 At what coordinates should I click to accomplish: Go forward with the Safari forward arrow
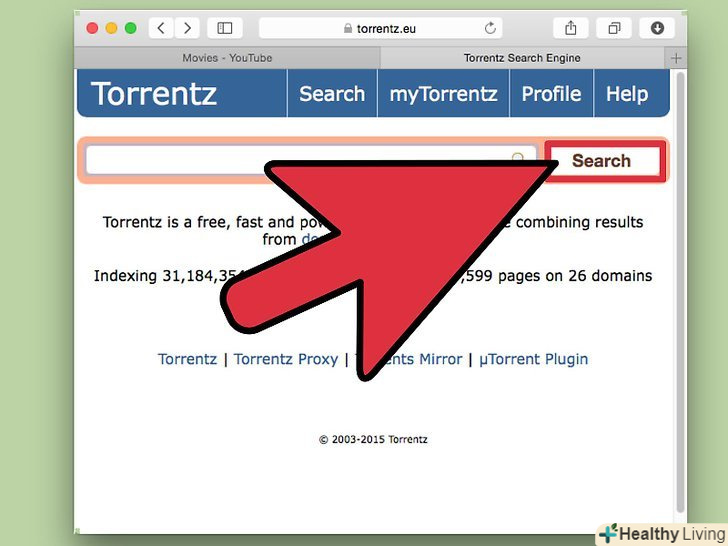pos(187,28)
